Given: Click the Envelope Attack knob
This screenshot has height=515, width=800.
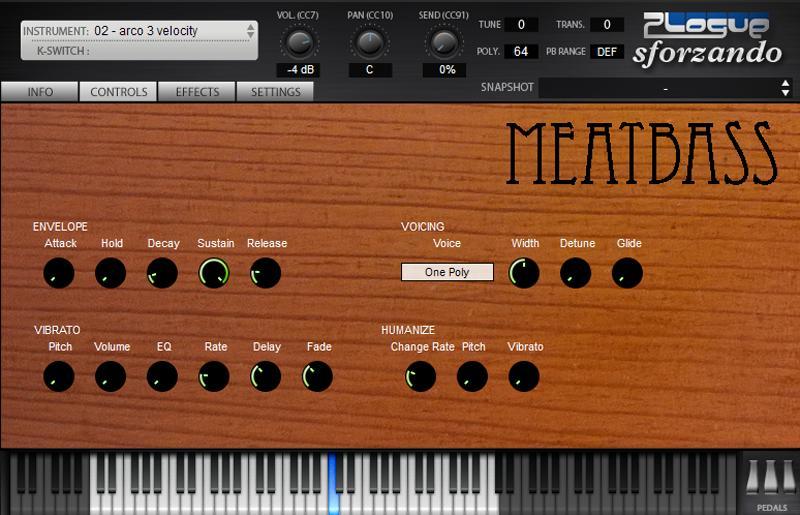Looking at the screenshot, I should pyautogui.click(x=59, y=273).
